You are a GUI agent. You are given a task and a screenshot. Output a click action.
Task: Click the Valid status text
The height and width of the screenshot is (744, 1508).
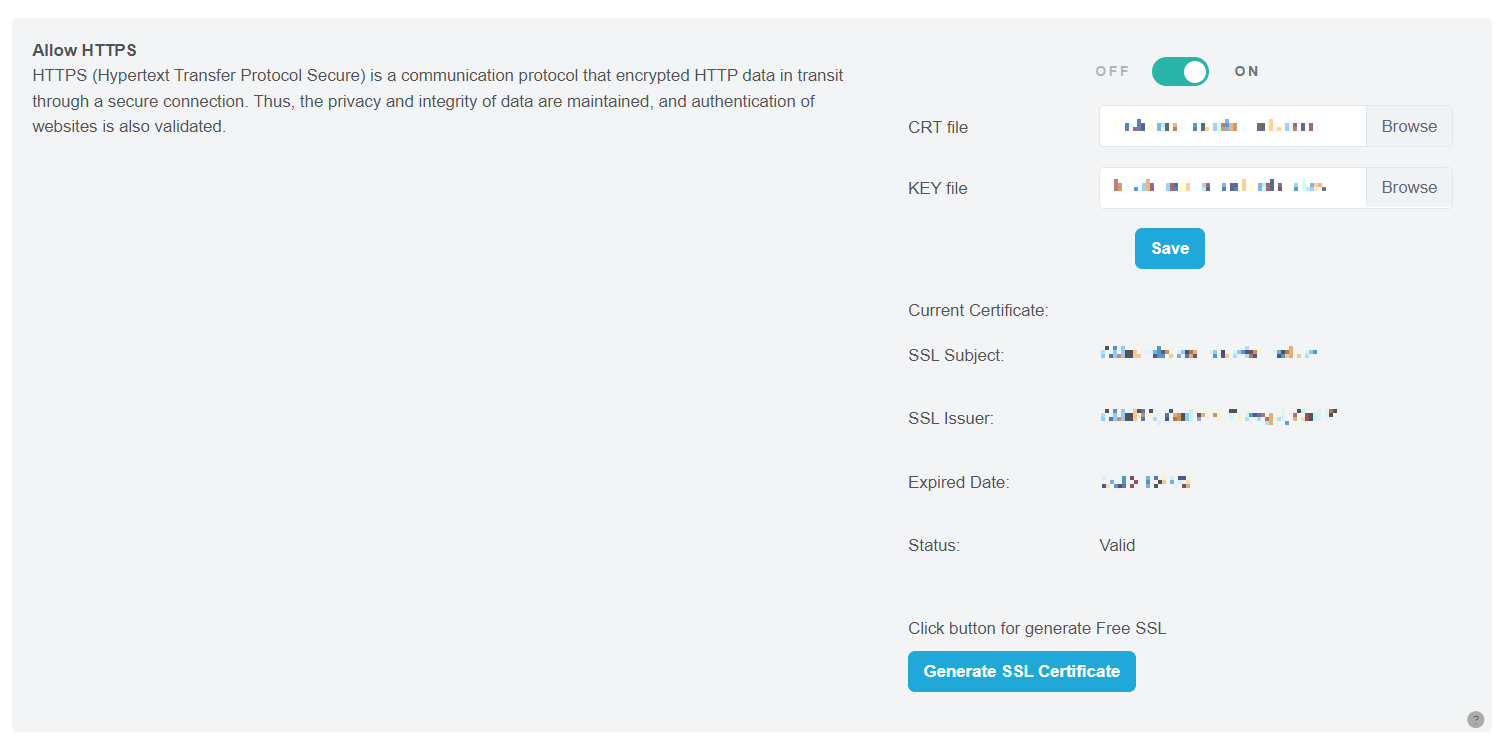click(1117, 546)
